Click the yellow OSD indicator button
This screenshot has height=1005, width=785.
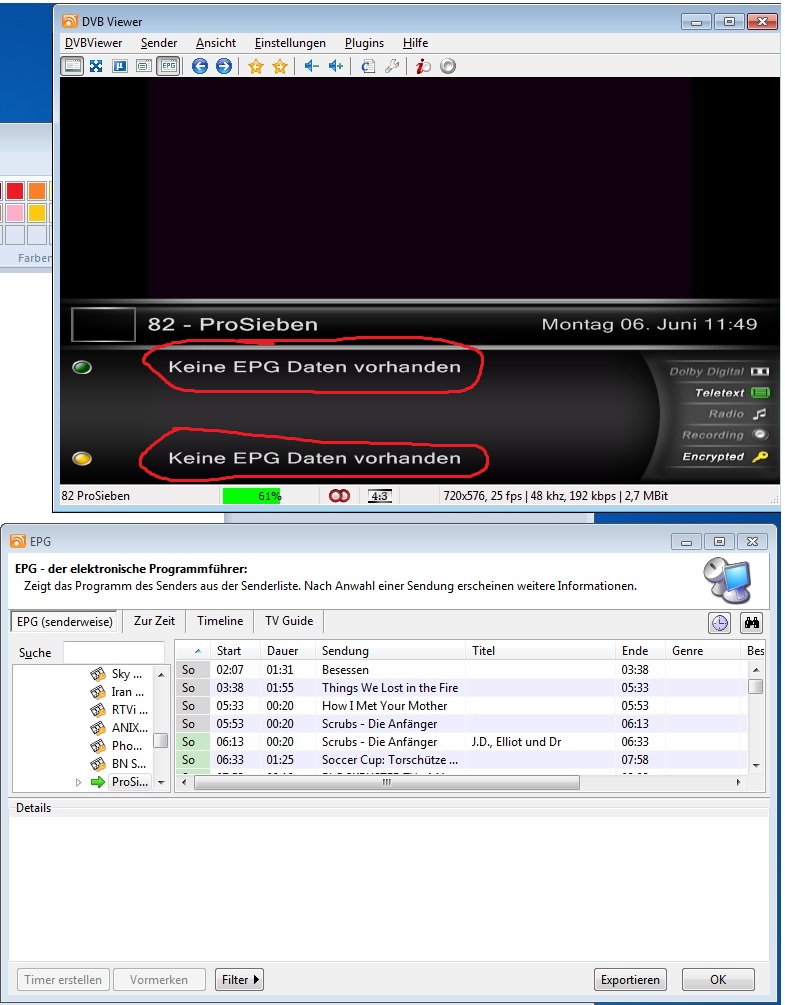82,458
